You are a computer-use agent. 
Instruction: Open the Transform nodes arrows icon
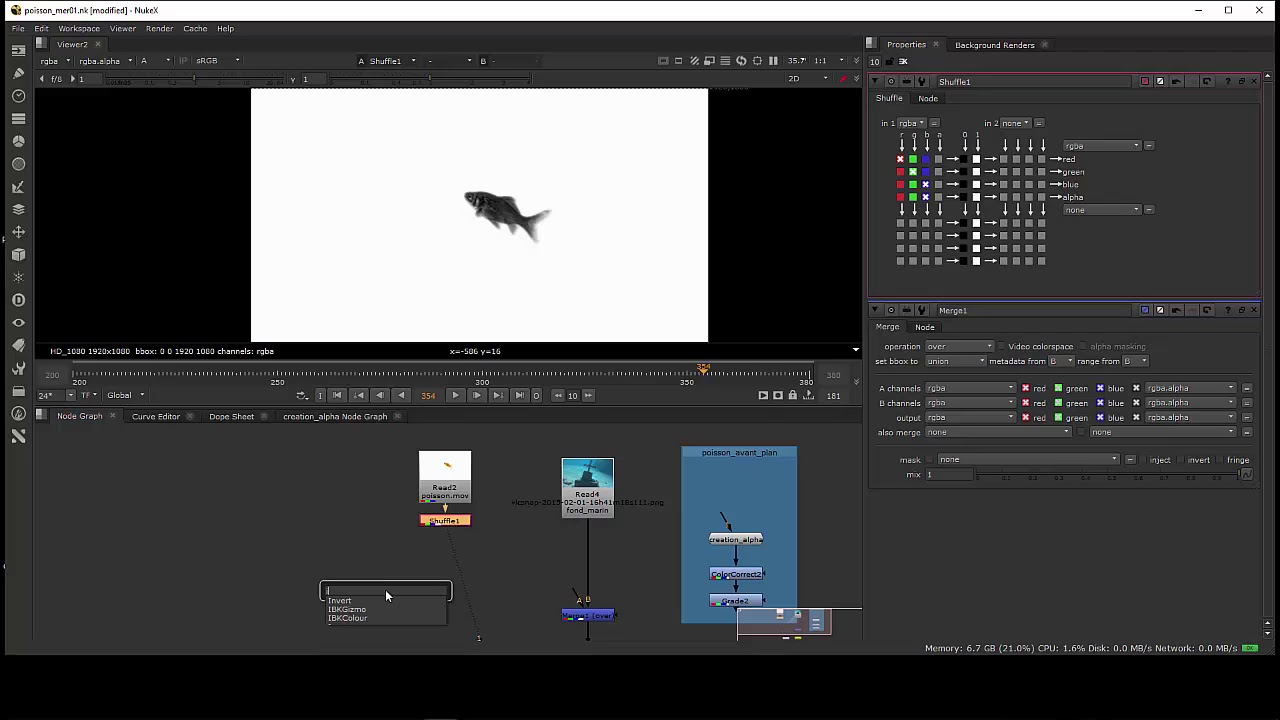click(x=18, y=232)
